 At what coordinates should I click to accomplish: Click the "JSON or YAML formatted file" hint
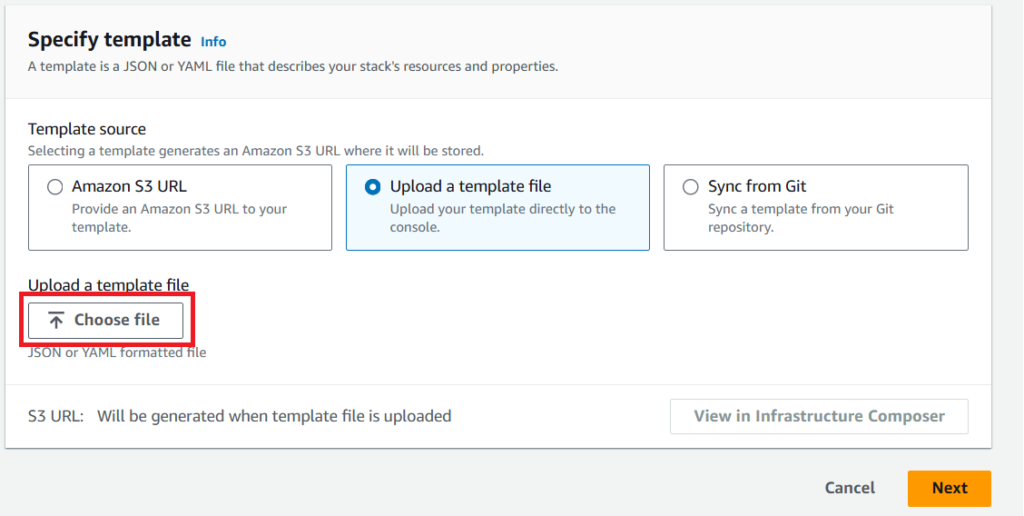(x=117, y=352)
